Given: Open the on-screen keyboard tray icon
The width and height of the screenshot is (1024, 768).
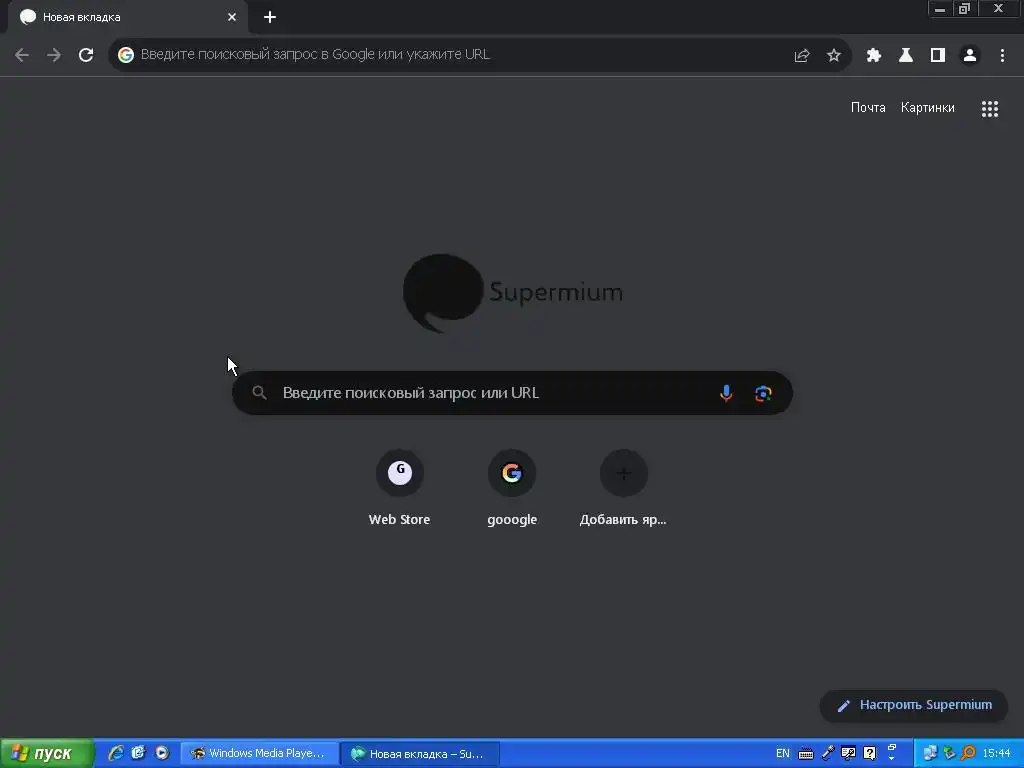Looking at the screenshot, I should coord(806,754).
